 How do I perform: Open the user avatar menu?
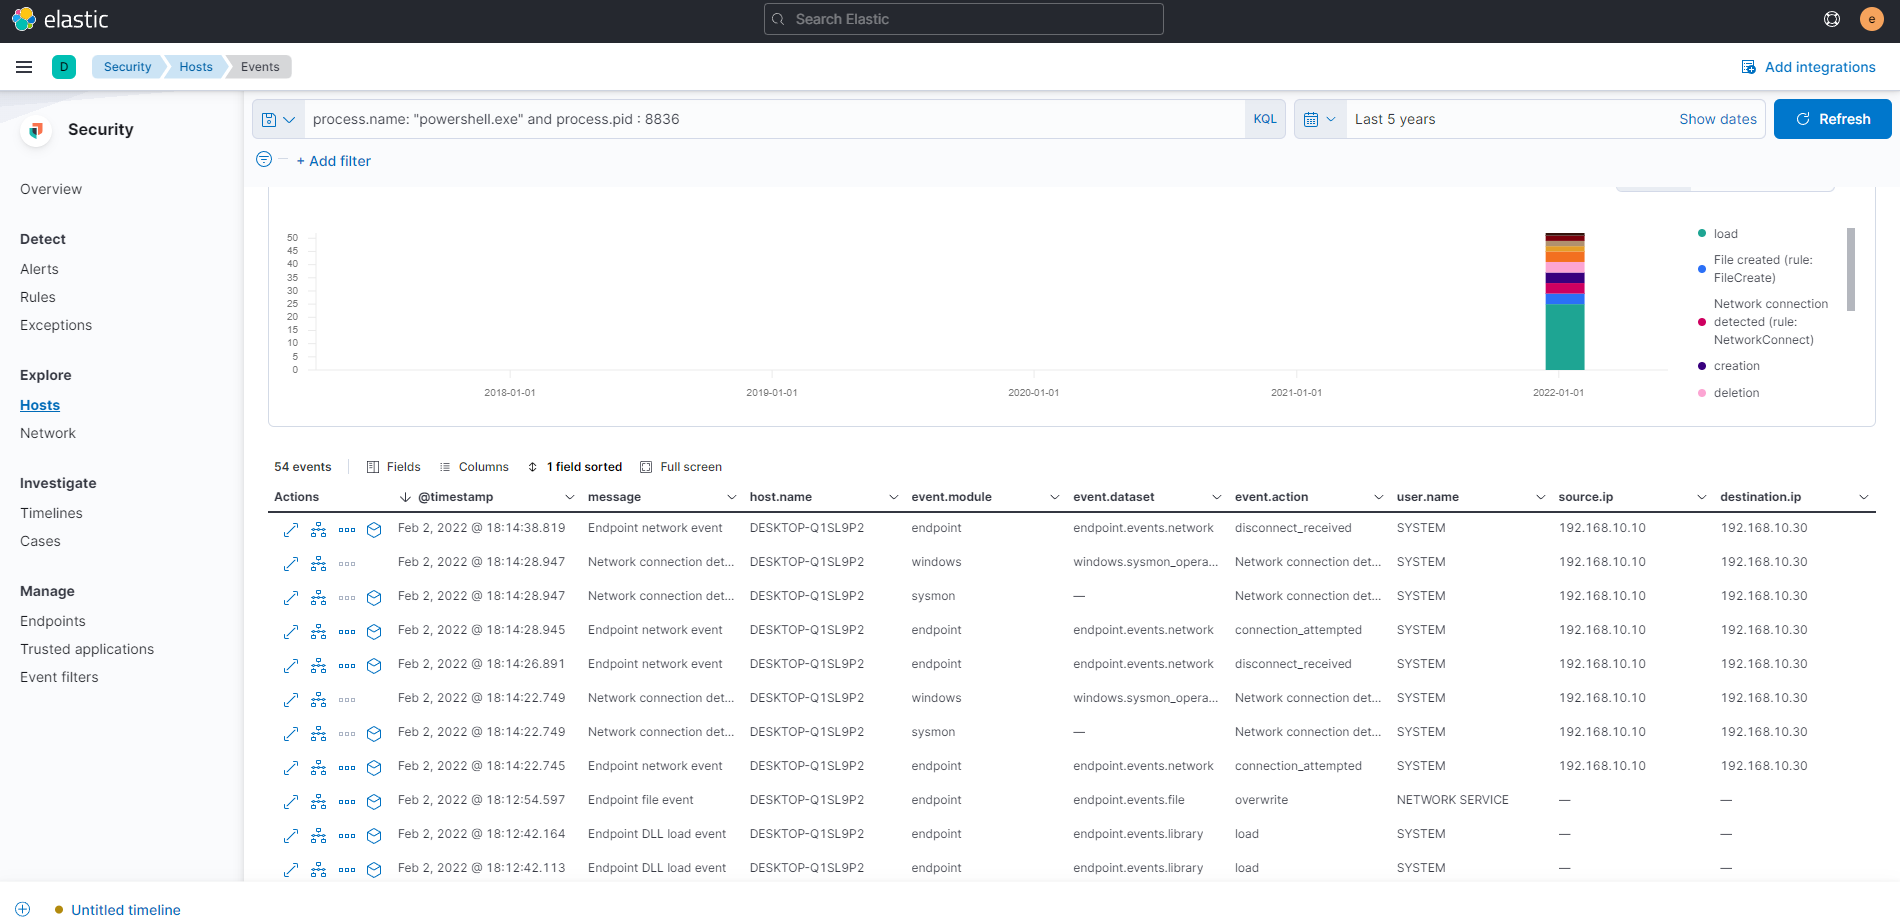point(1872,19)
